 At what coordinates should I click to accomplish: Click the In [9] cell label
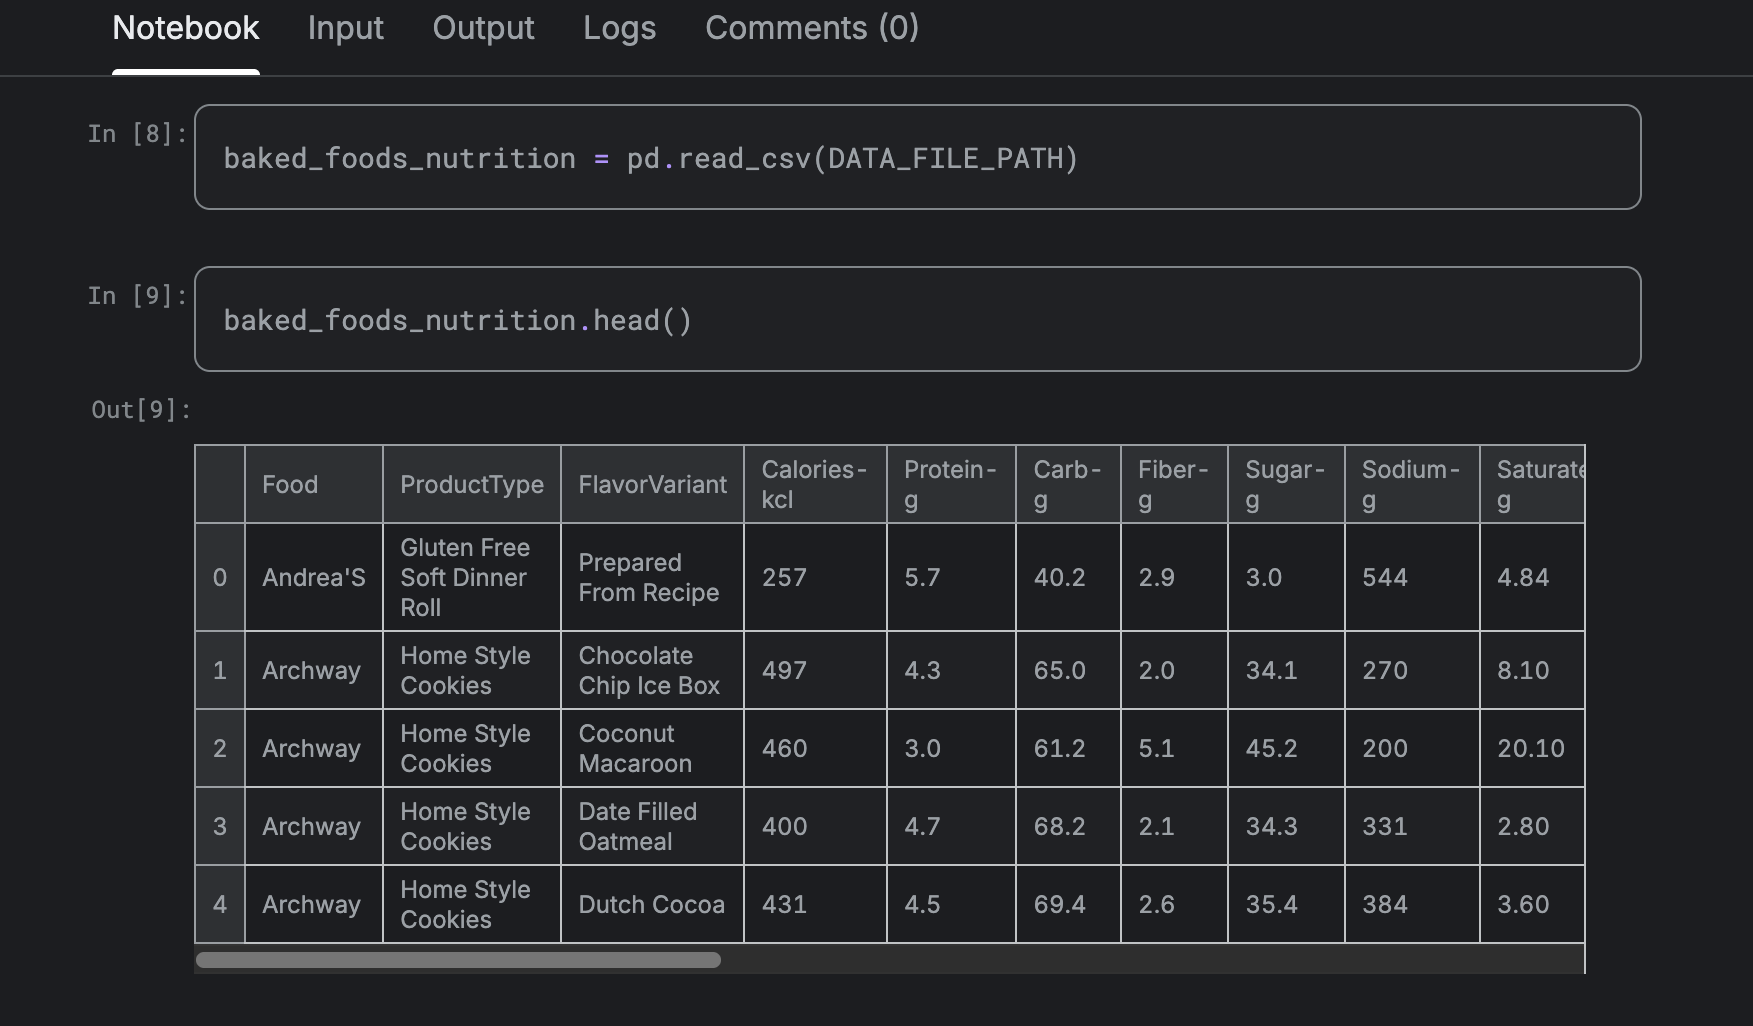point(137,295)
